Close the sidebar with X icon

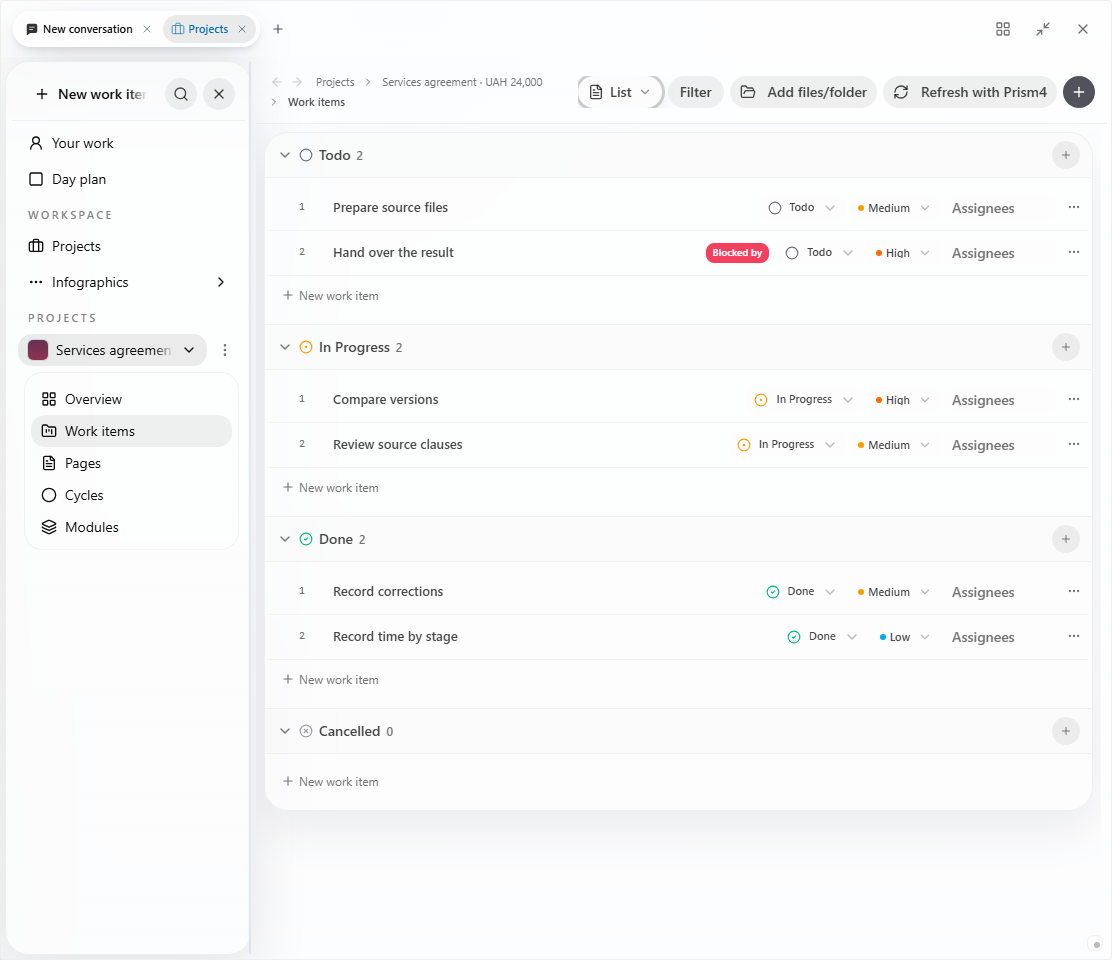click(219, 94)
